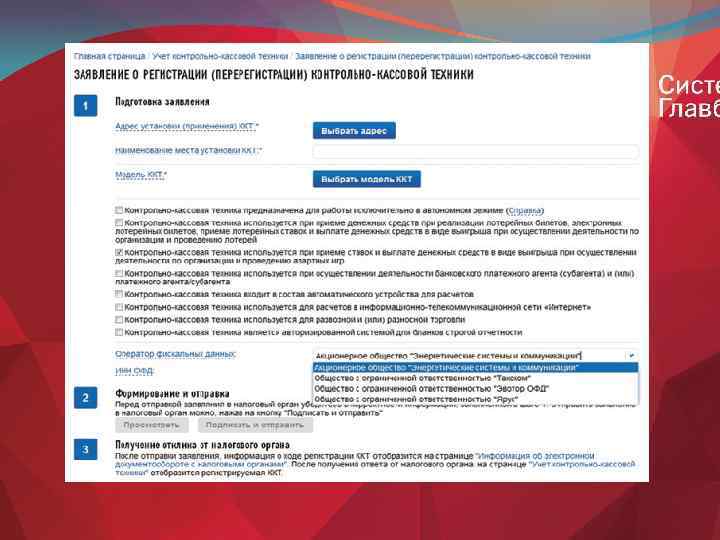This screenshot has height=540, width=720.
Task: Check the peddling trade (разносной торговли) checkbox
Action: click(119, 320)
